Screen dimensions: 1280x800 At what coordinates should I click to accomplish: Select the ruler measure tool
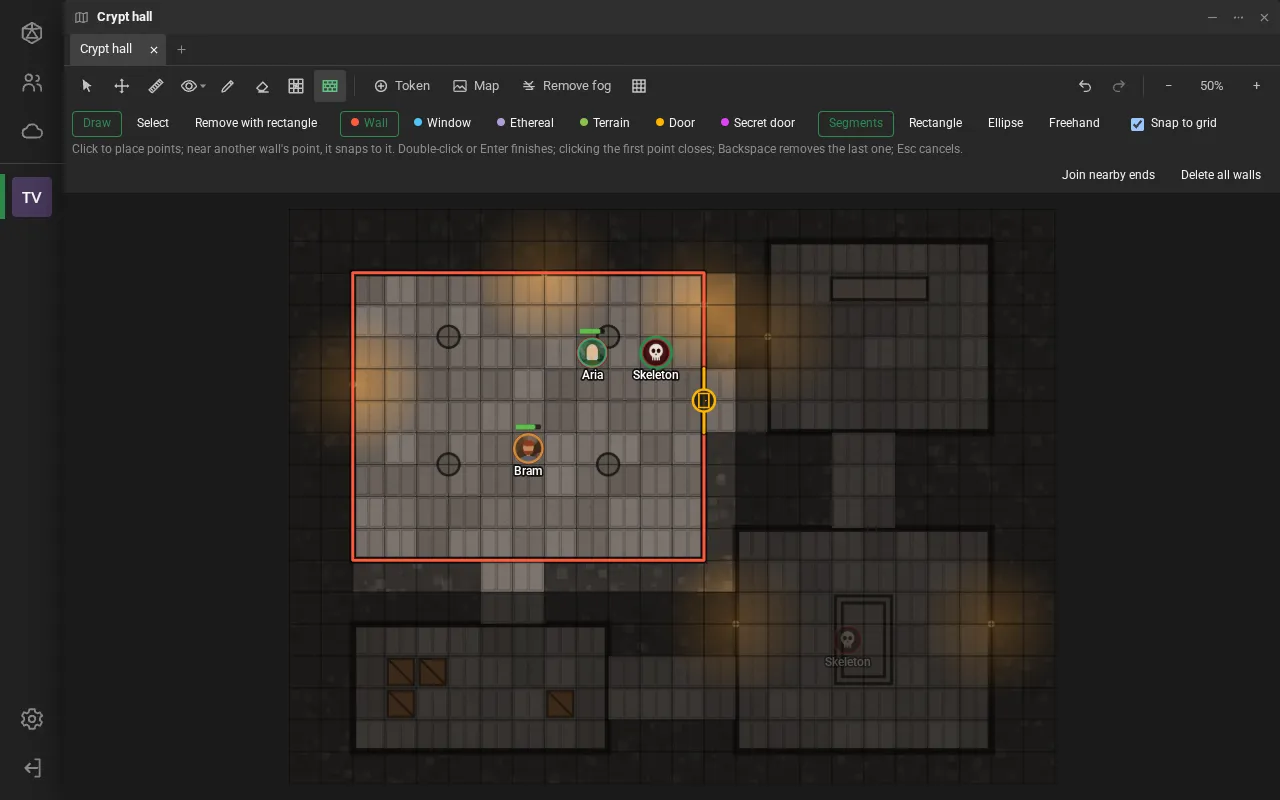click(x=156, y=86)
